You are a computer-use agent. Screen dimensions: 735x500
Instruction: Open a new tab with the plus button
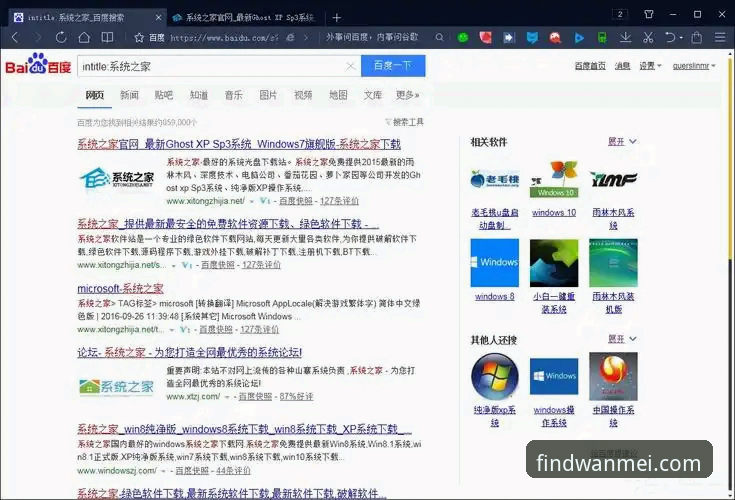coord(337,18)
